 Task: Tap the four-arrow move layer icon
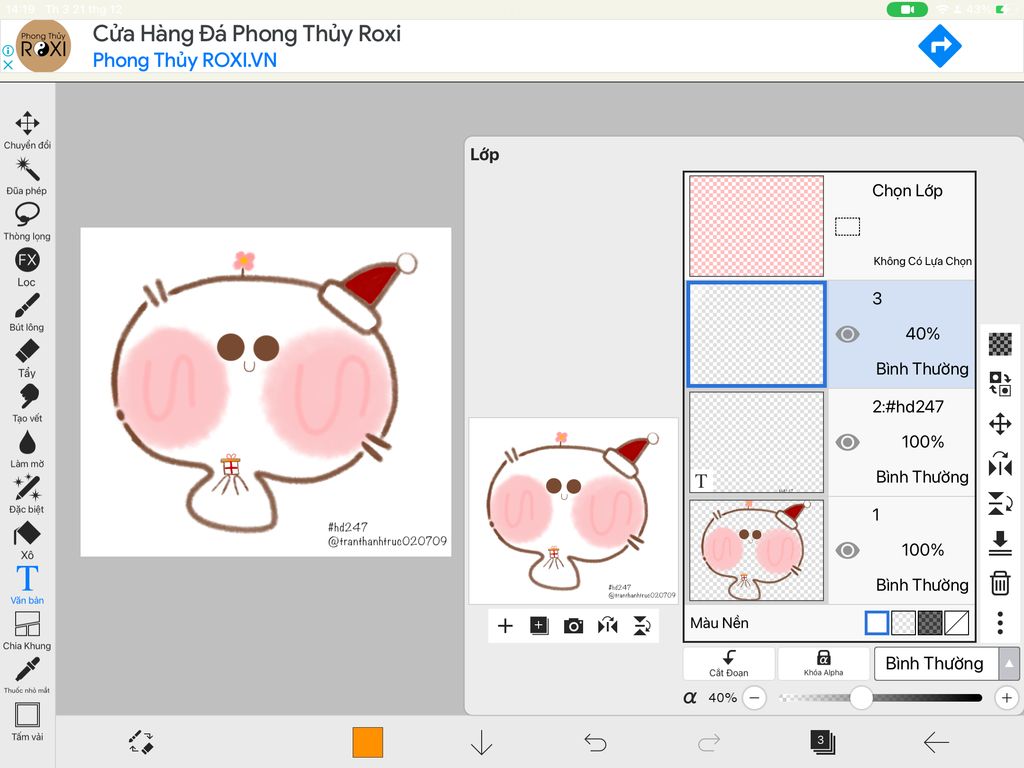tap(1000, 424)
